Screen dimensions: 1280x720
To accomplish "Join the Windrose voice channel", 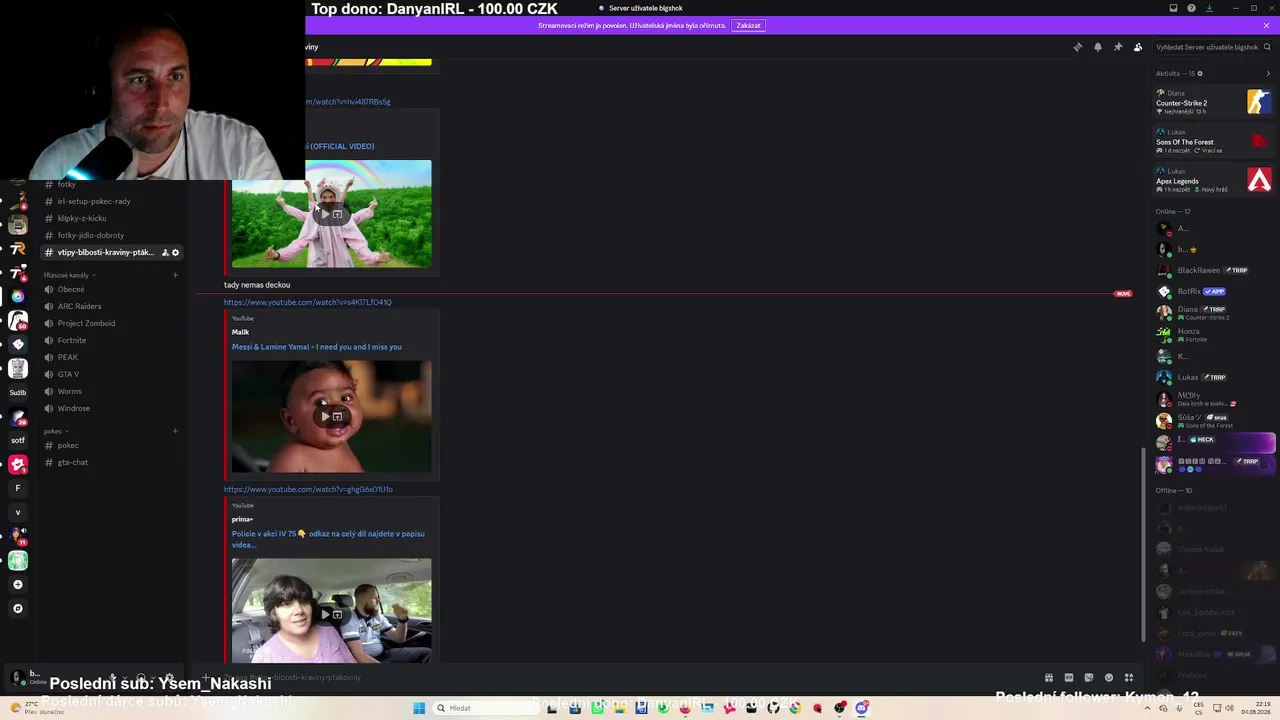I will 111,408.
